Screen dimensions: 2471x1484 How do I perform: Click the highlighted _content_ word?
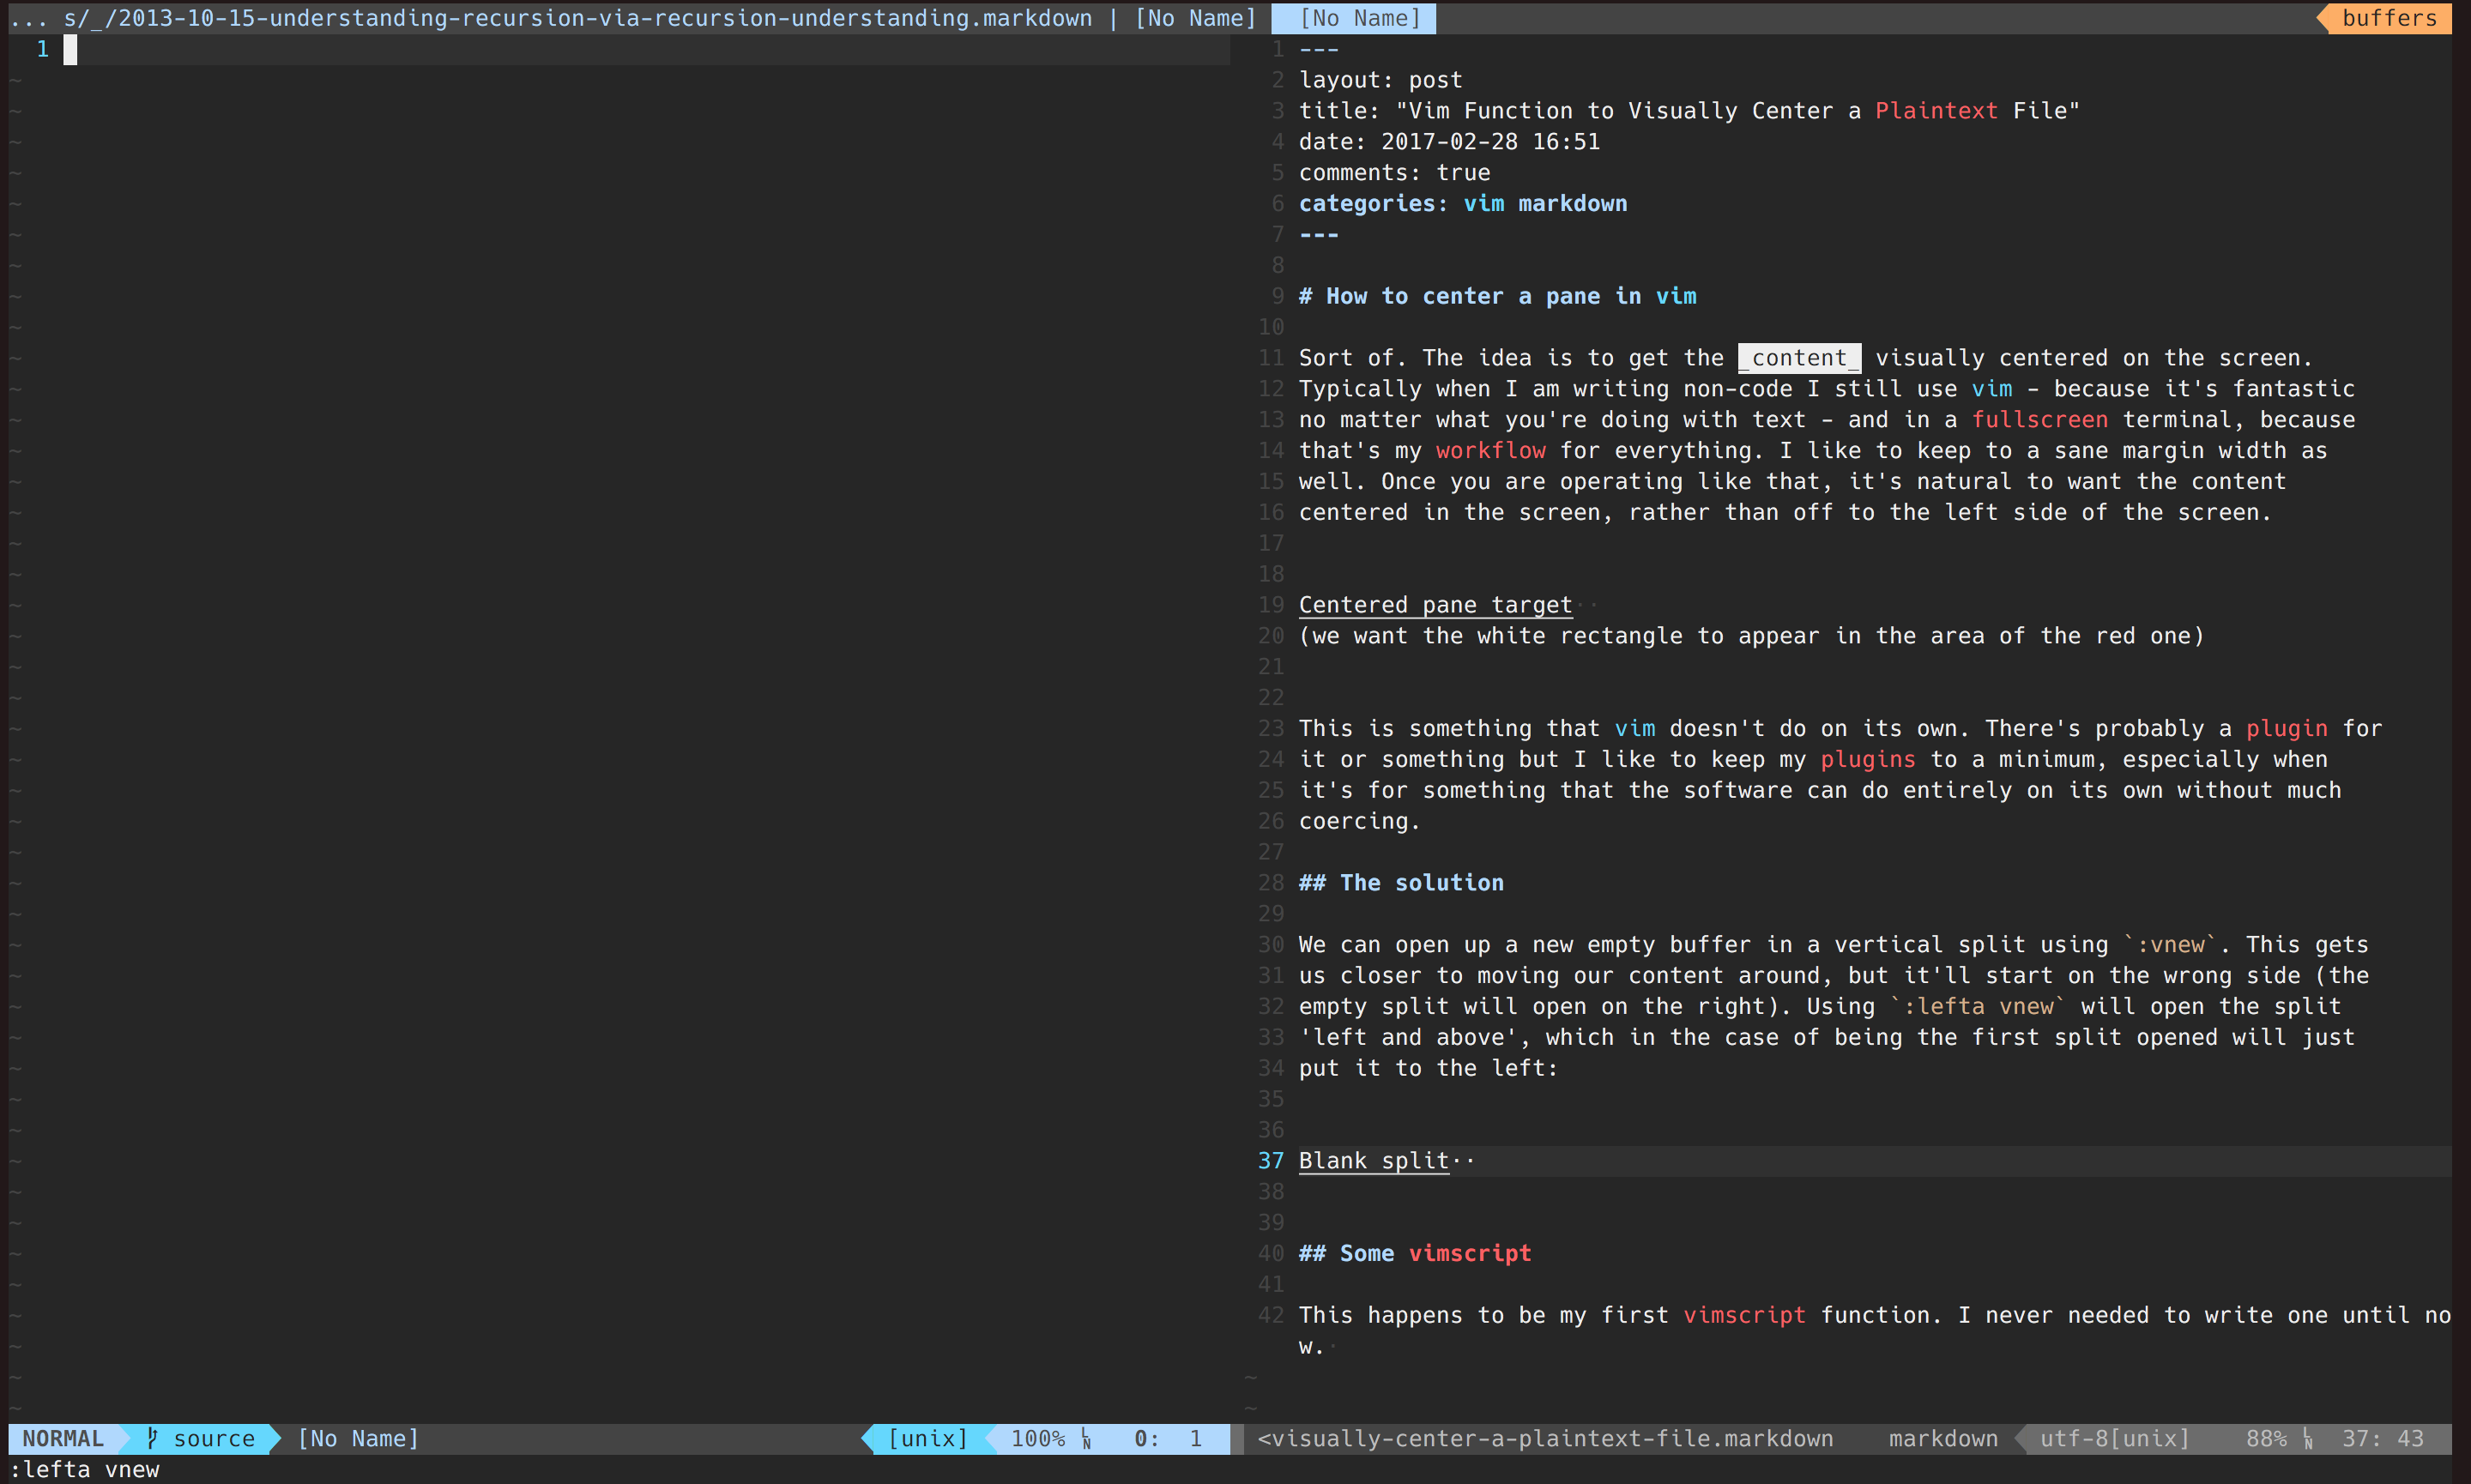[1799, 358]
